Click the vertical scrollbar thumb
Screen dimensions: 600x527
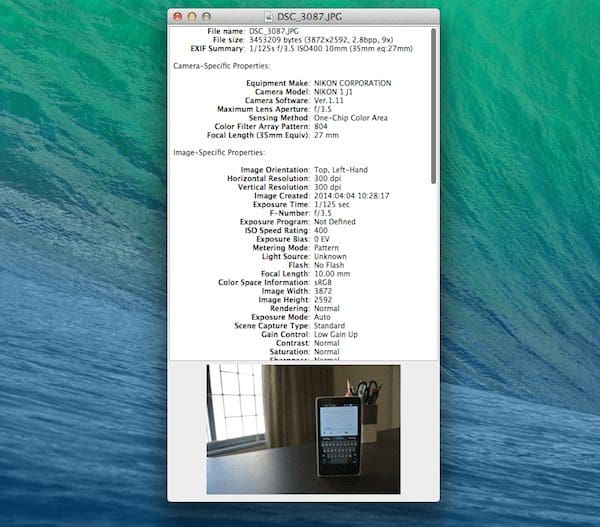(434, 106)
